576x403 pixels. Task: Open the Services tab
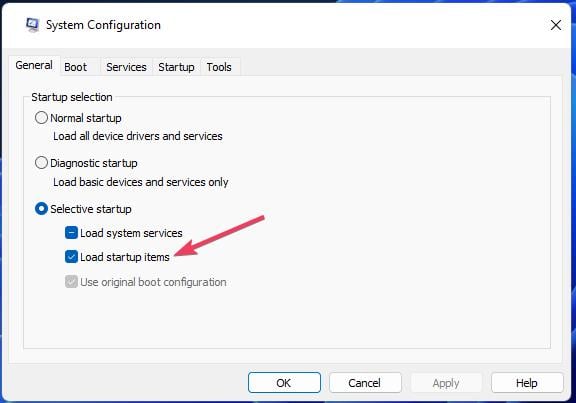126,67
